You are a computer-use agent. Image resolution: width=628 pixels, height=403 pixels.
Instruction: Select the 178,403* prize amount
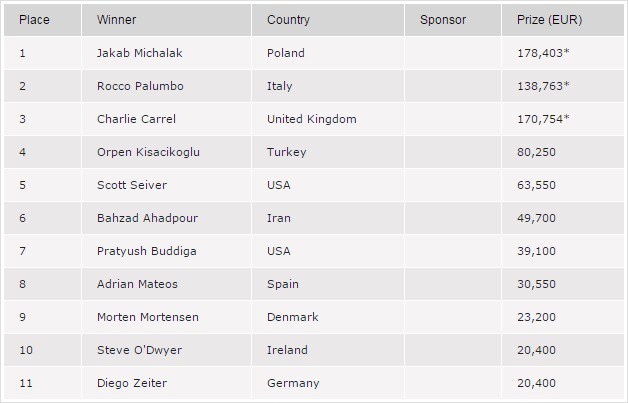click(x=543, y=53)
